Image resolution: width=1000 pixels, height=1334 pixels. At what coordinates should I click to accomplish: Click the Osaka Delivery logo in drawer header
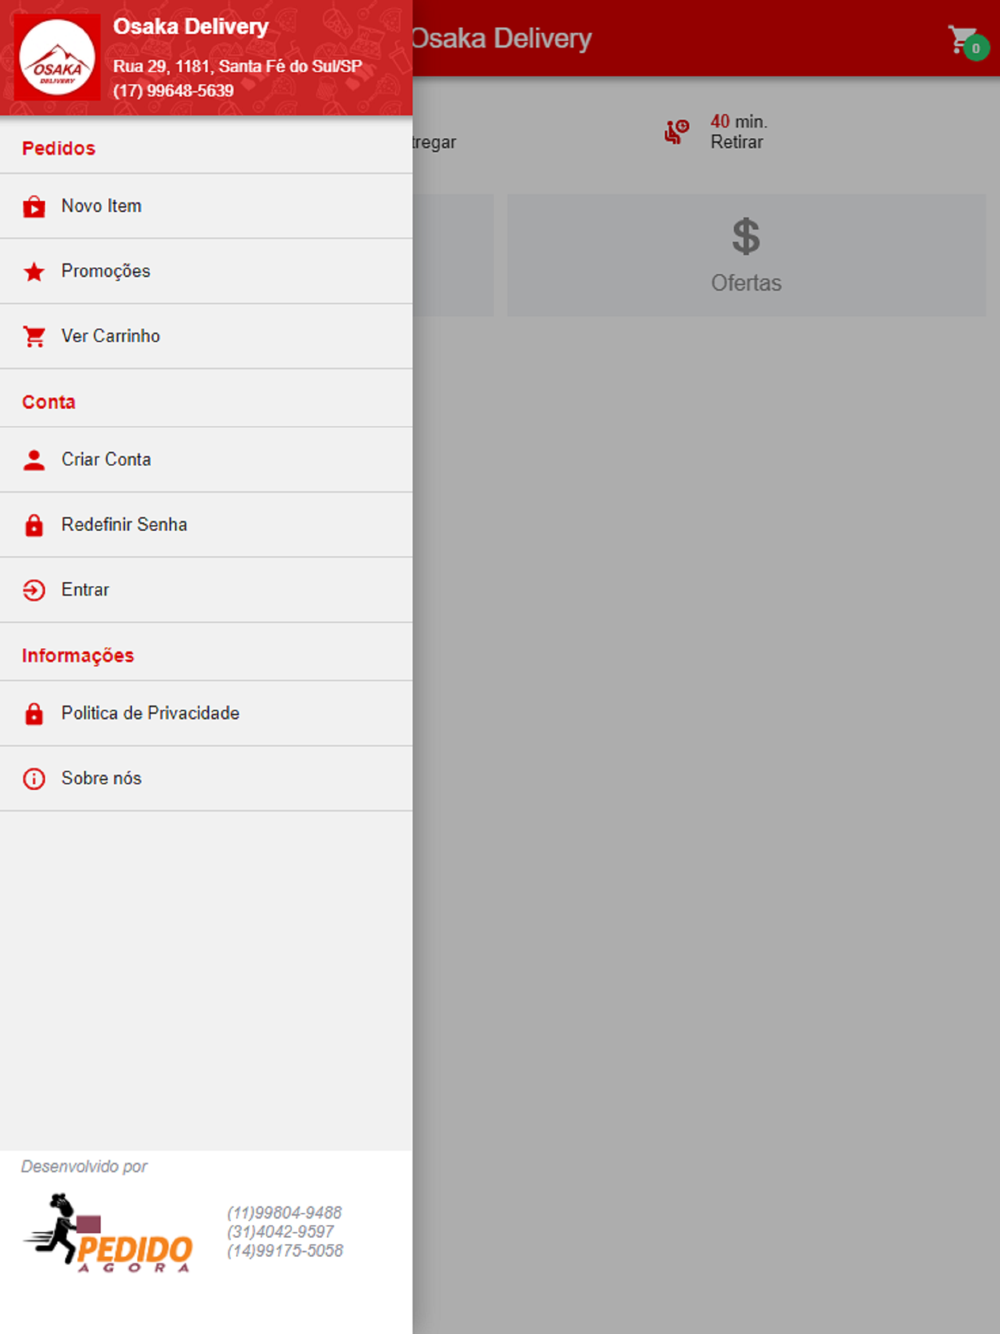click(x=57, y=58)
